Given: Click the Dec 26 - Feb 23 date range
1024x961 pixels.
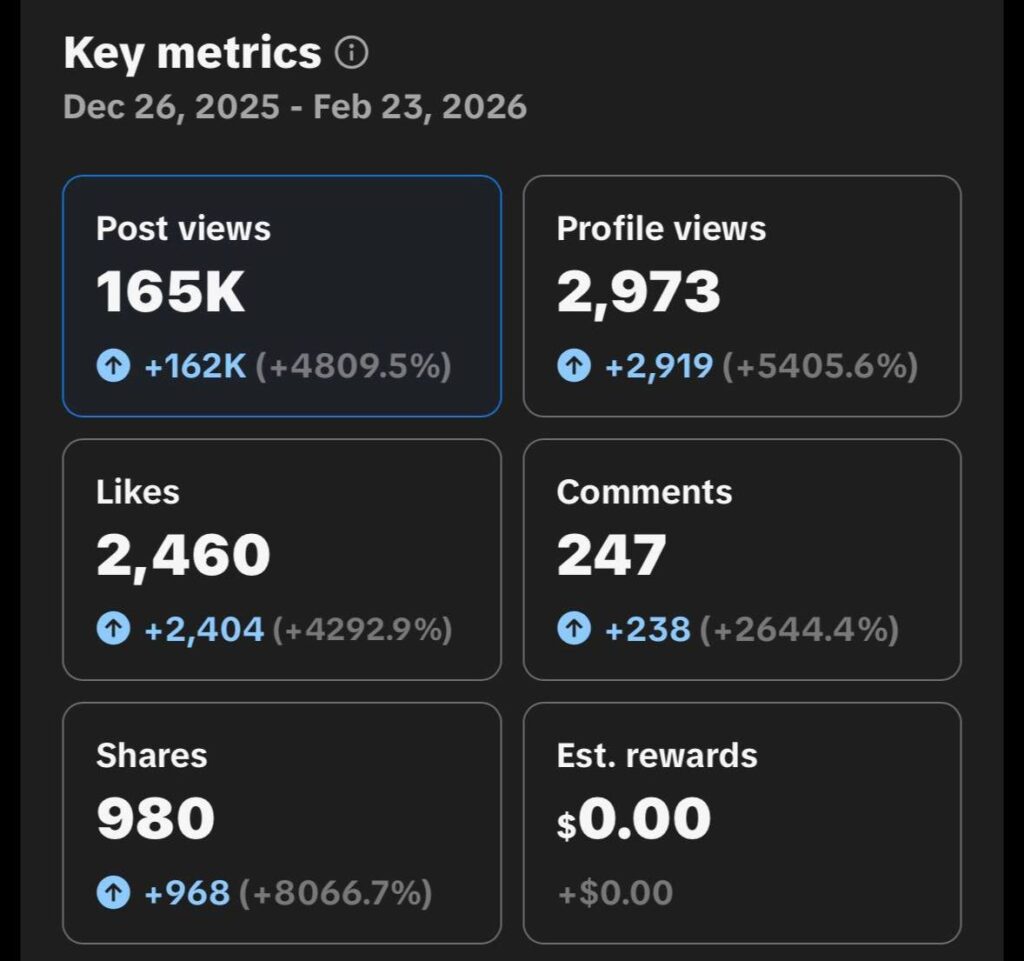Looking at the screenshot, I should [x=295, y=107].
